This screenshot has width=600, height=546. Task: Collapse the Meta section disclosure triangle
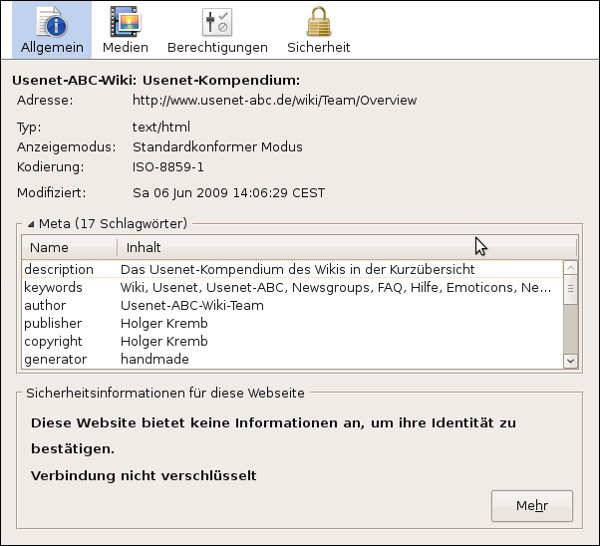(x=31, y=224)
